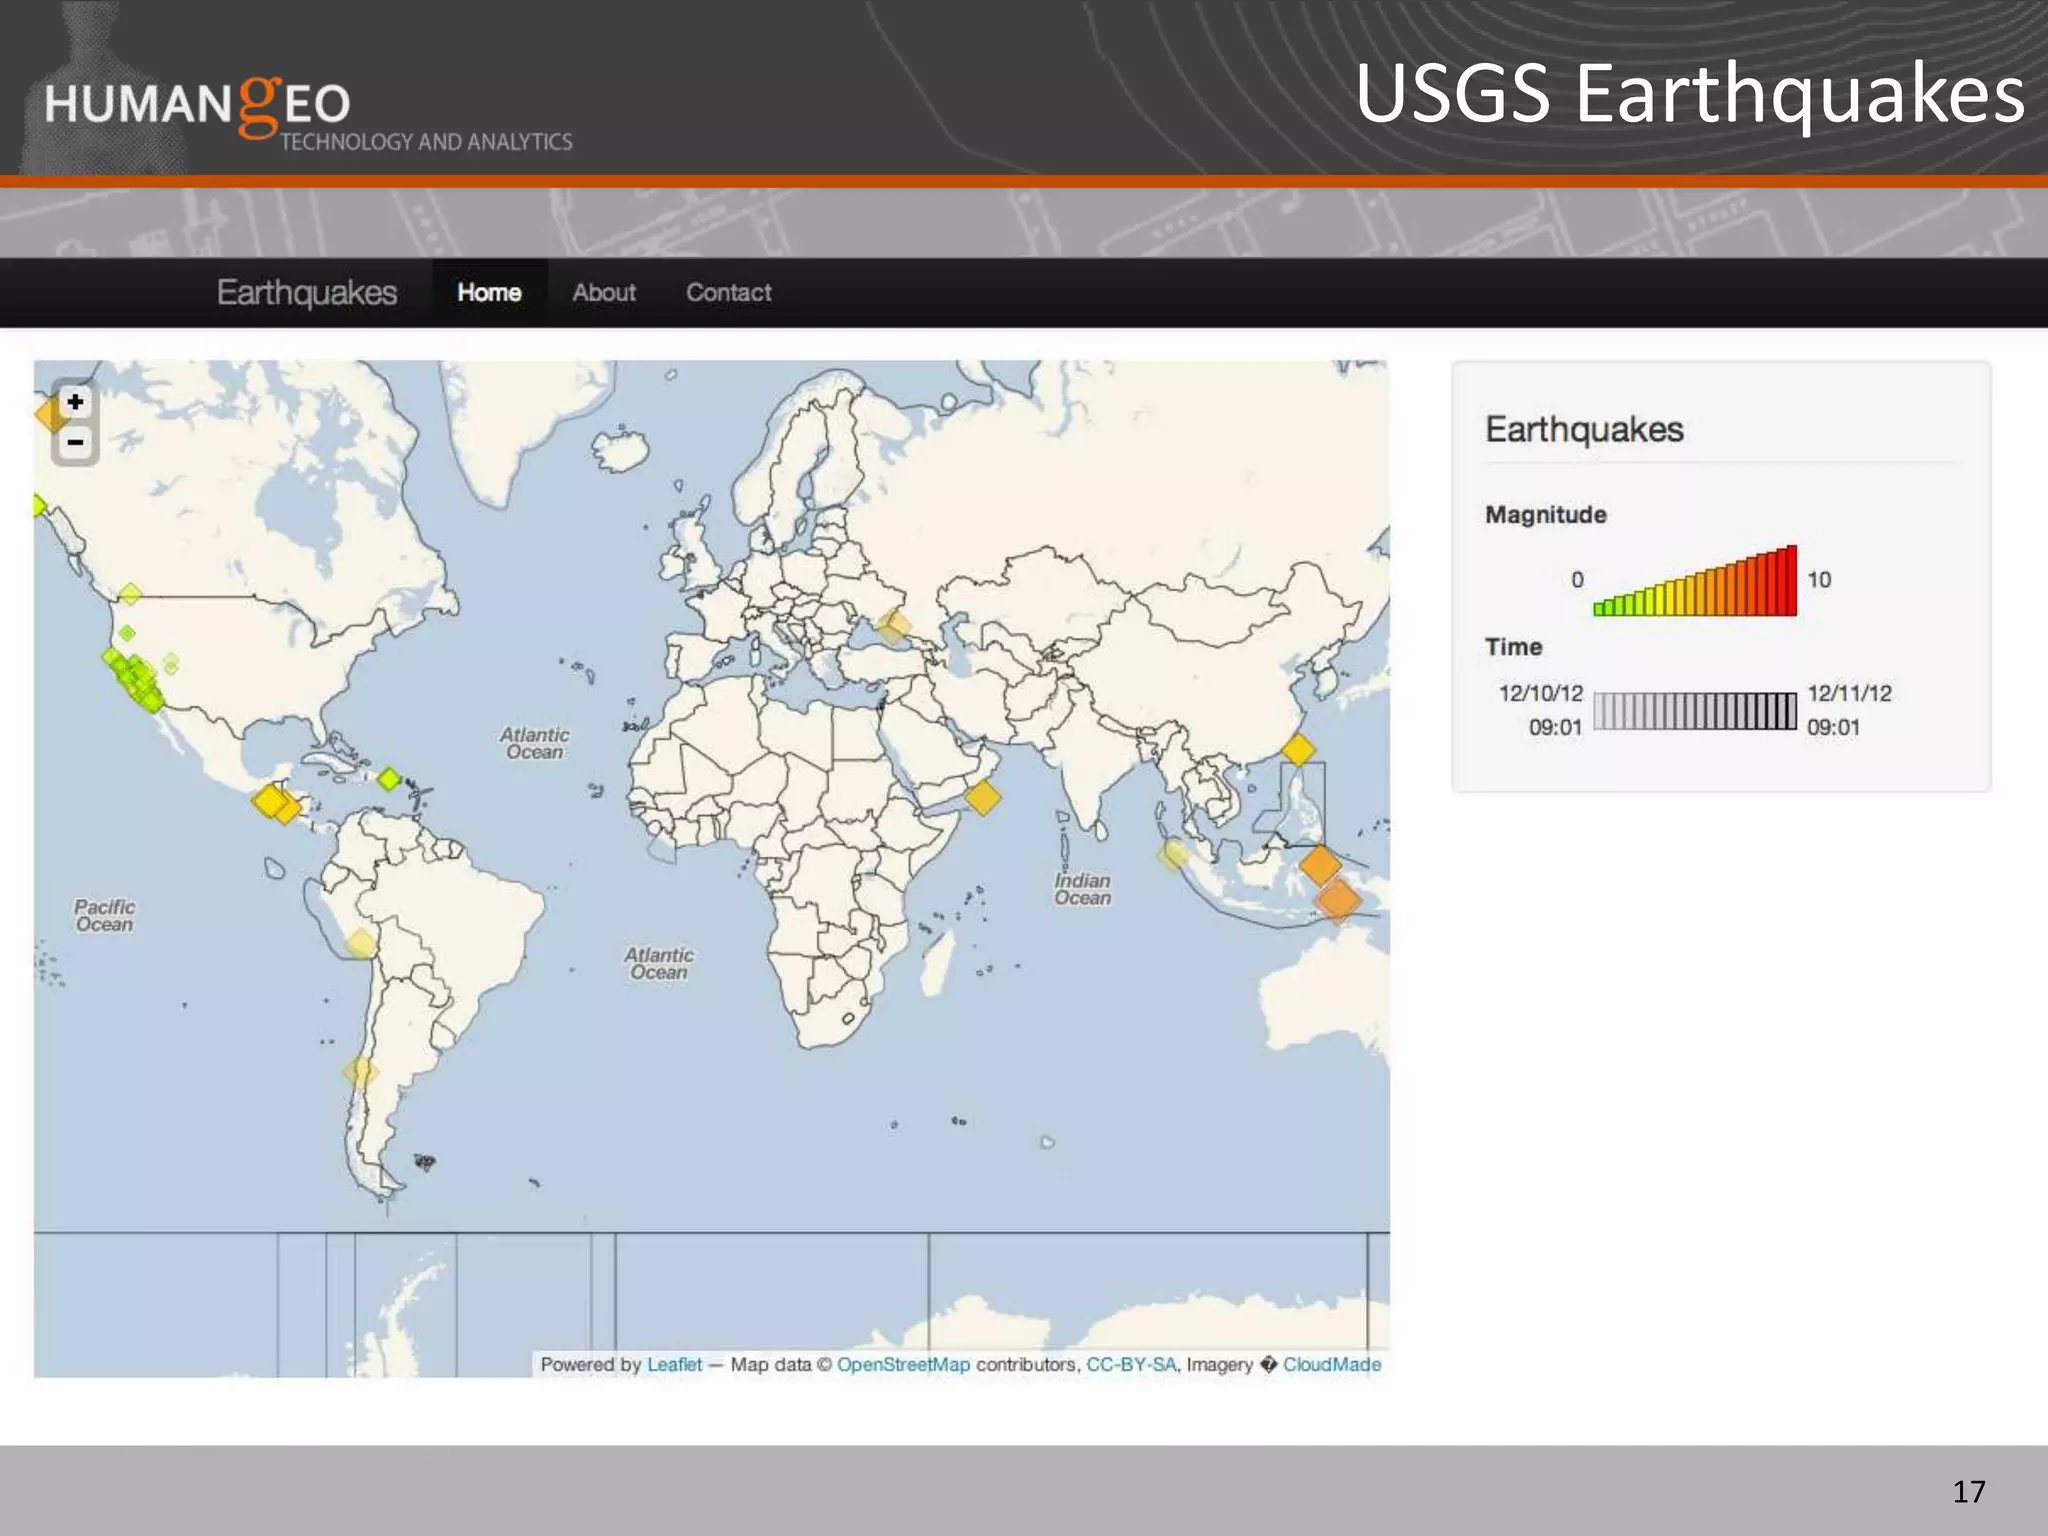This screenshot has height=1536, width=2048.
Task: Select the earthquake marker in the Black Sea
Action: pyautogui.click(x=894, y=626)
